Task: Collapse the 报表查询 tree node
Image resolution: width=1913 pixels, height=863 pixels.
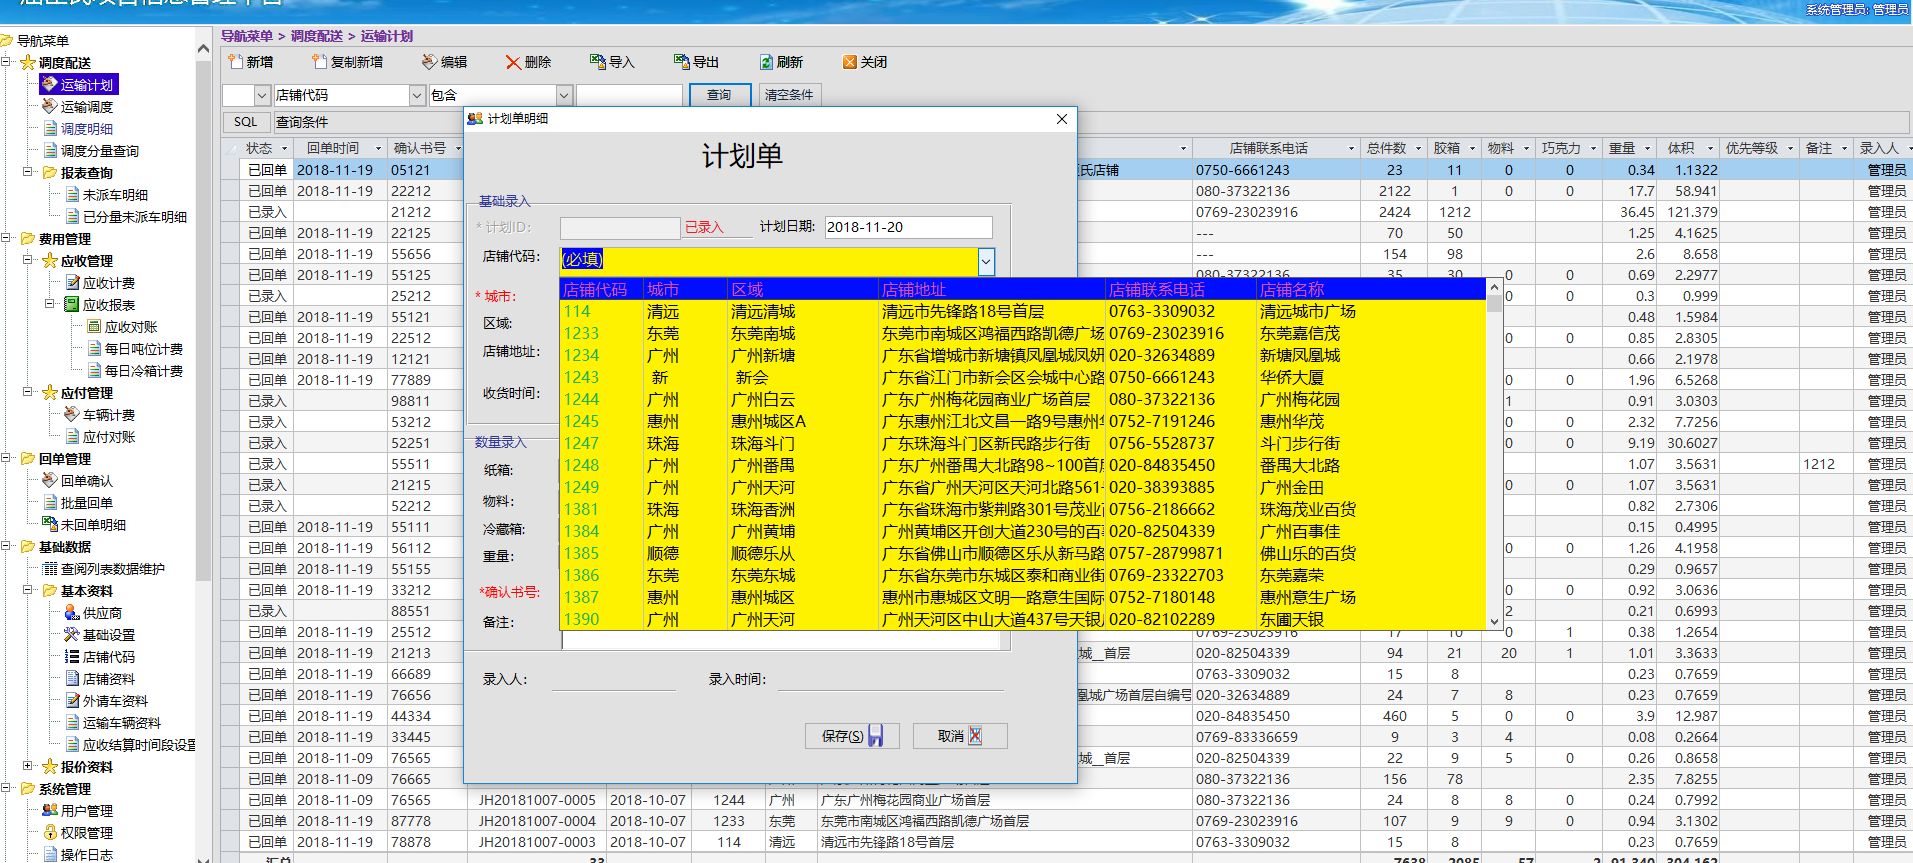Action: [28, 172]
